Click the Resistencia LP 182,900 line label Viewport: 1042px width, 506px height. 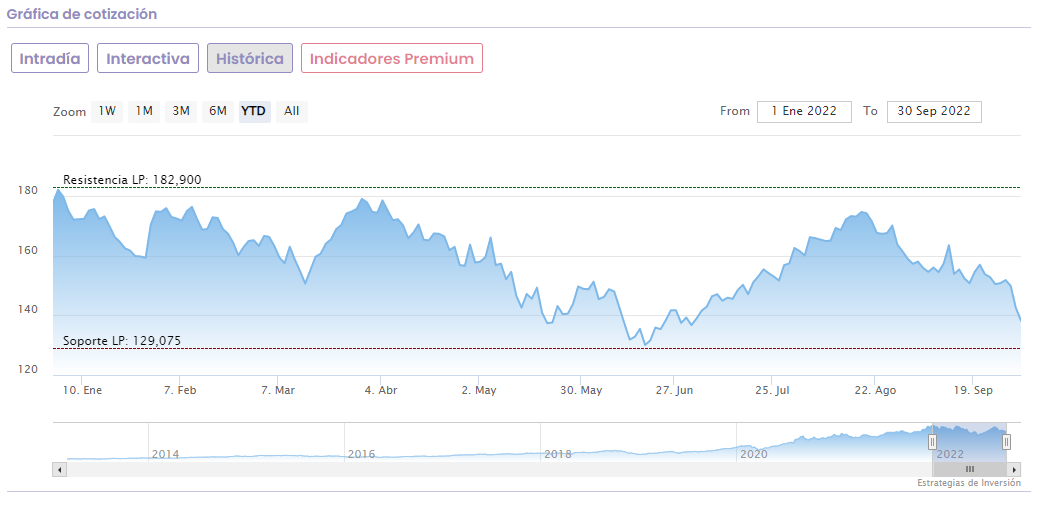pos(132,180)
